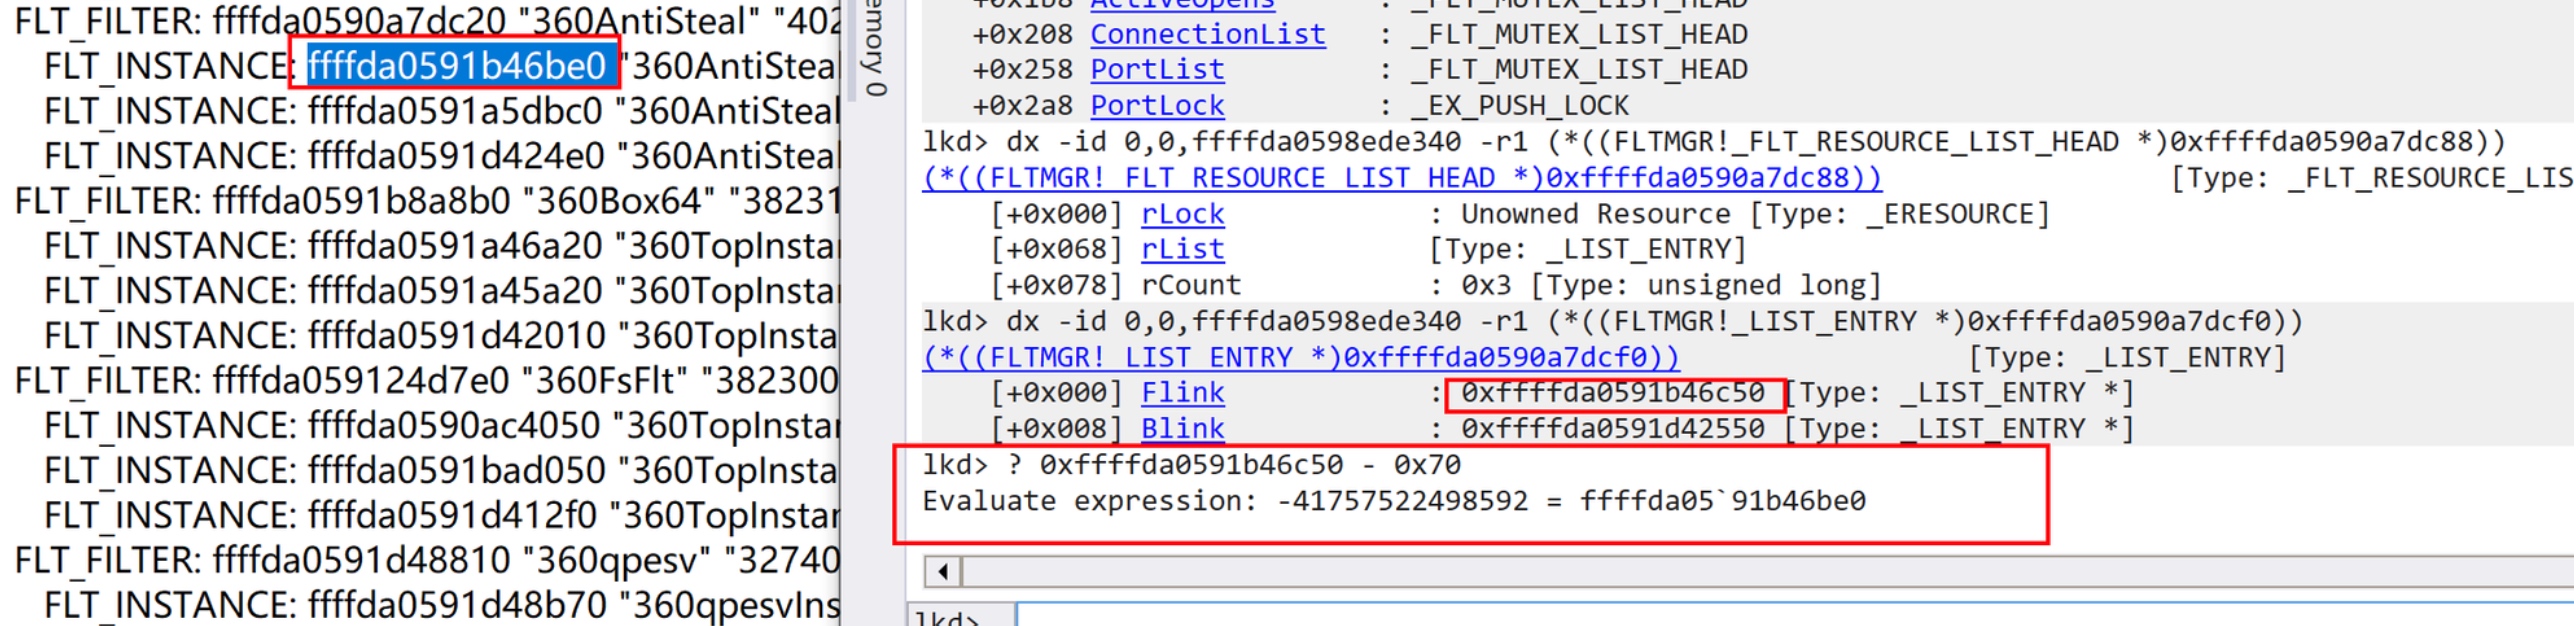The height and width of the screenshot is (626, 2574).
Task: Select the 360FsFlt FLT_FILTER line
Action: tap(426, 381)
